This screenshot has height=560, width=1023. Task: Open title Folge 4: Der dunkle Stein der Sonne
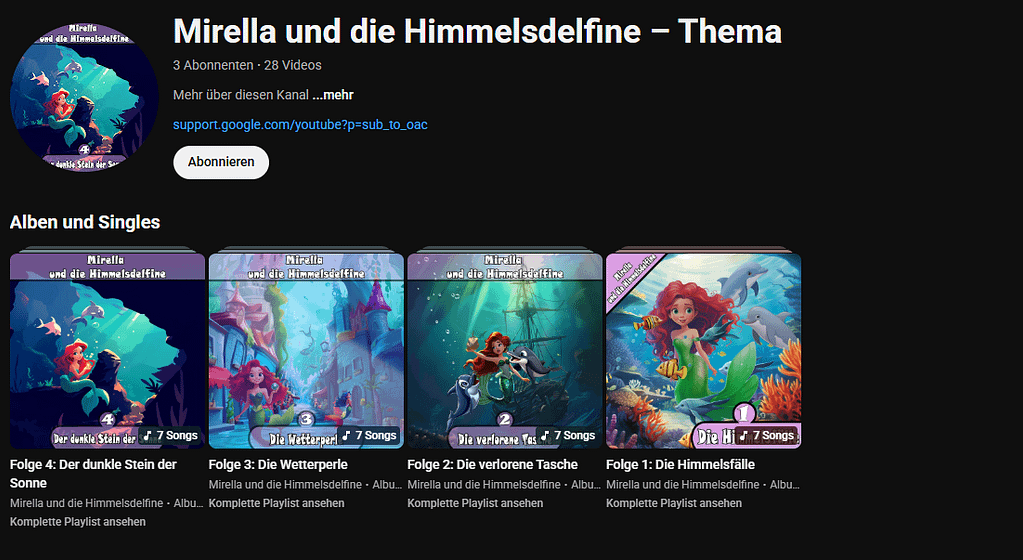tap(93, 474)
